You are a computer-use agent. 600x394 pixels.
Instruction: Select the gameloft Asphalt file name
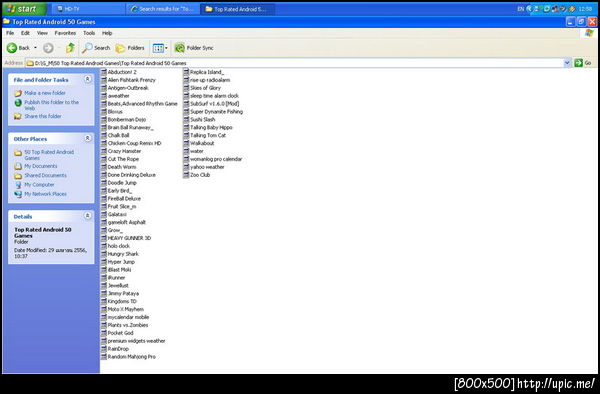(x=127, y=222)
